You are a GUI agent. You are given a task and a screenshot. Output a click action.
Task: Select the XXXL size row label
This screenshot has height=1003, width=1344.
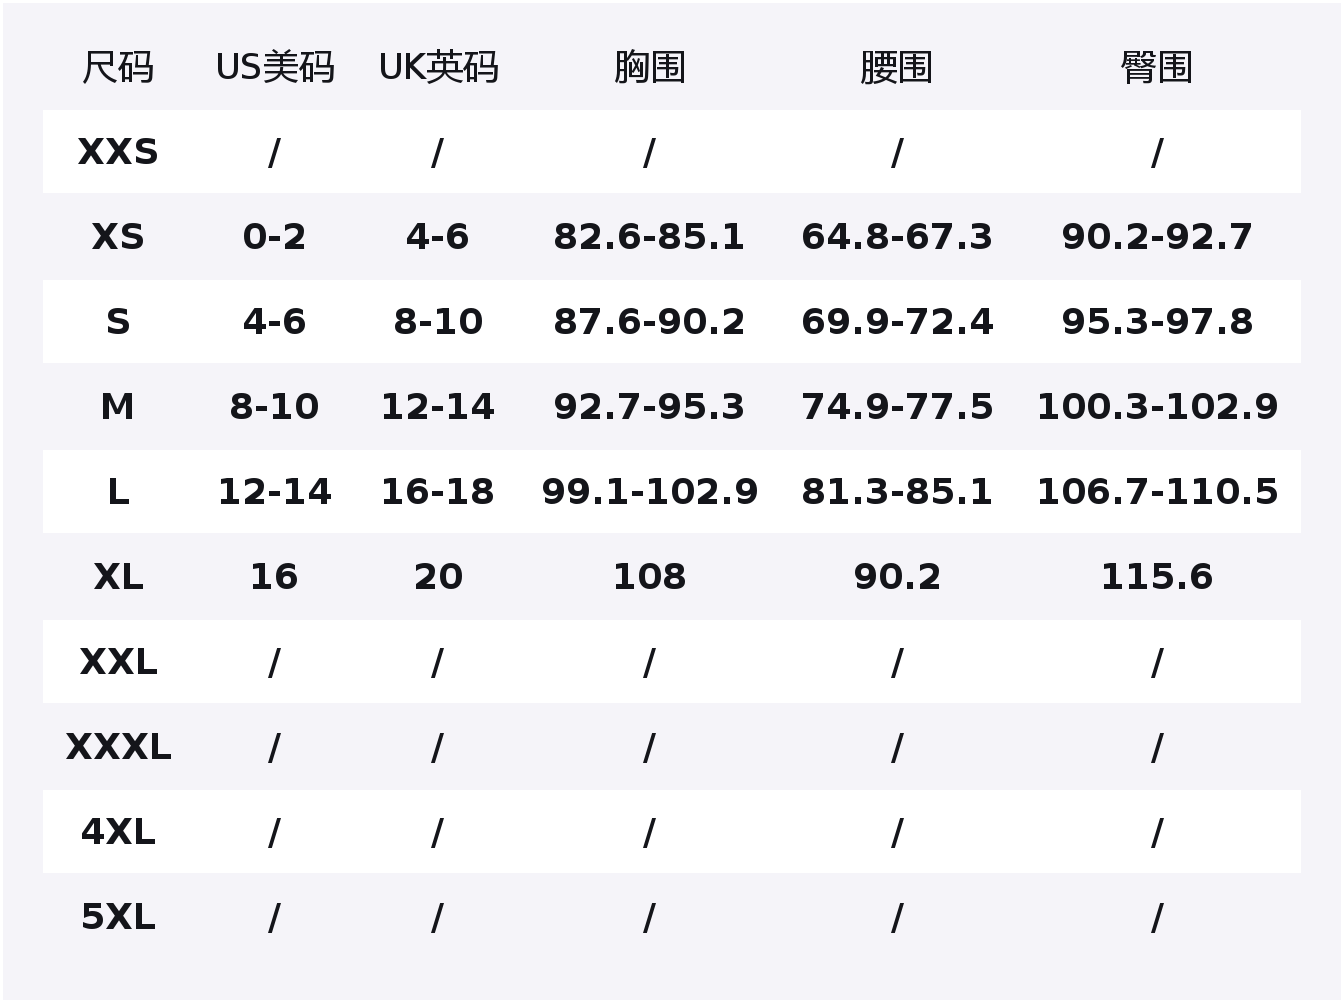(118, 747)
